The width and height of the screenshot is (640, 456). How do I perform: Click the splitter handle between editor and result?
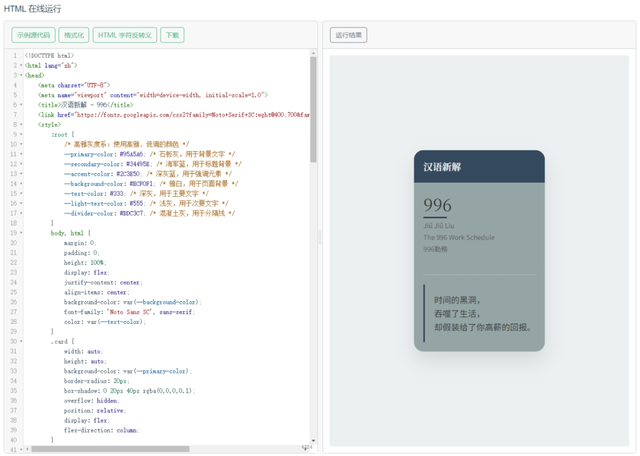click(320, 237)
